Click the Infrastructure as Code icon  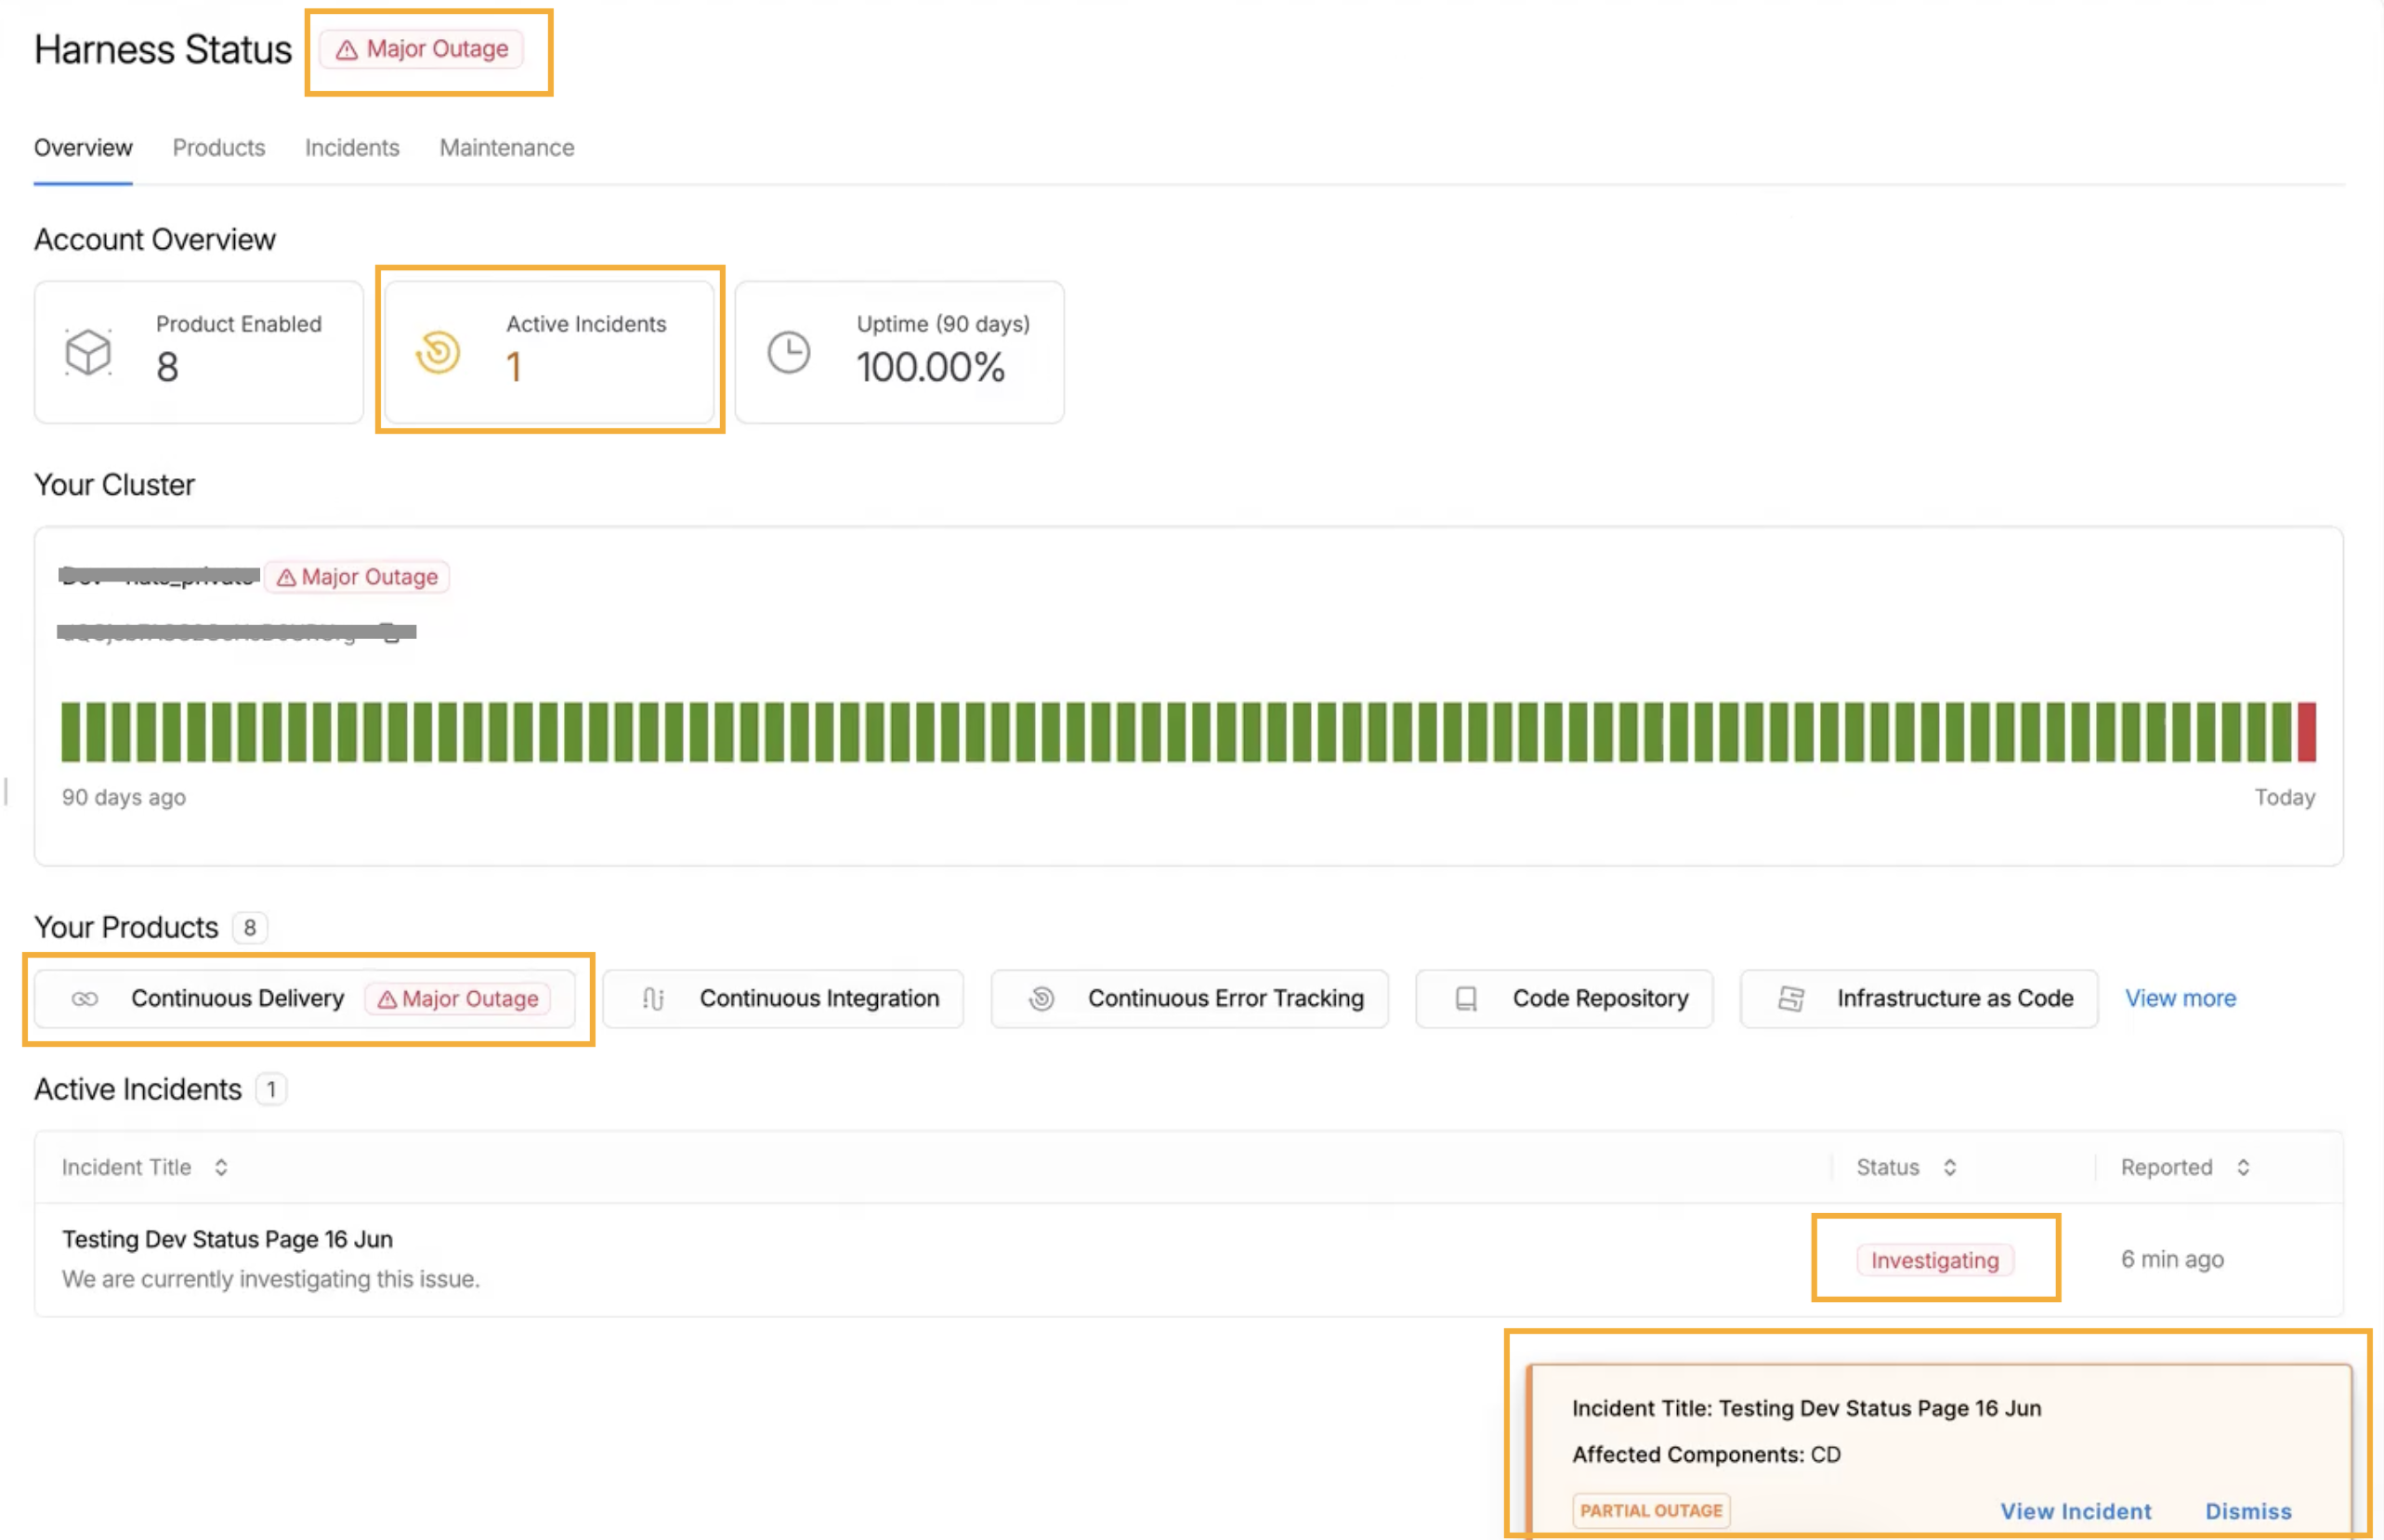pos(1791,998)
